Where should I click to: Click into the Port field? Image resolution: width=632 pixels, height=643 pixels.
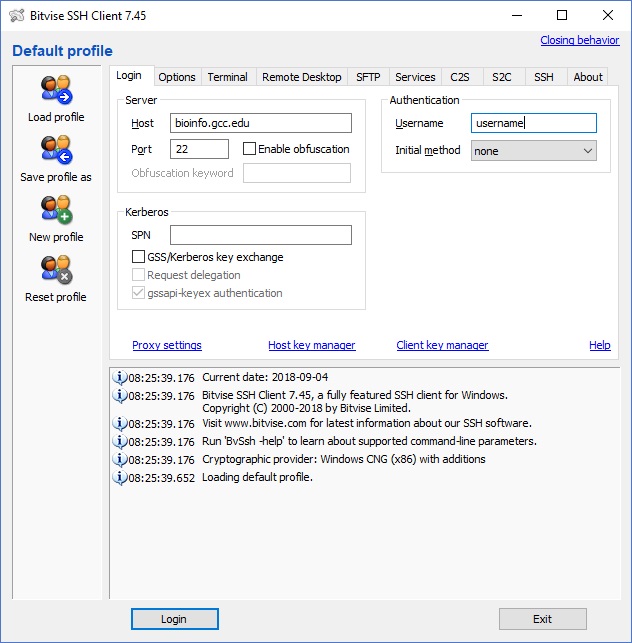pos(199,149)
